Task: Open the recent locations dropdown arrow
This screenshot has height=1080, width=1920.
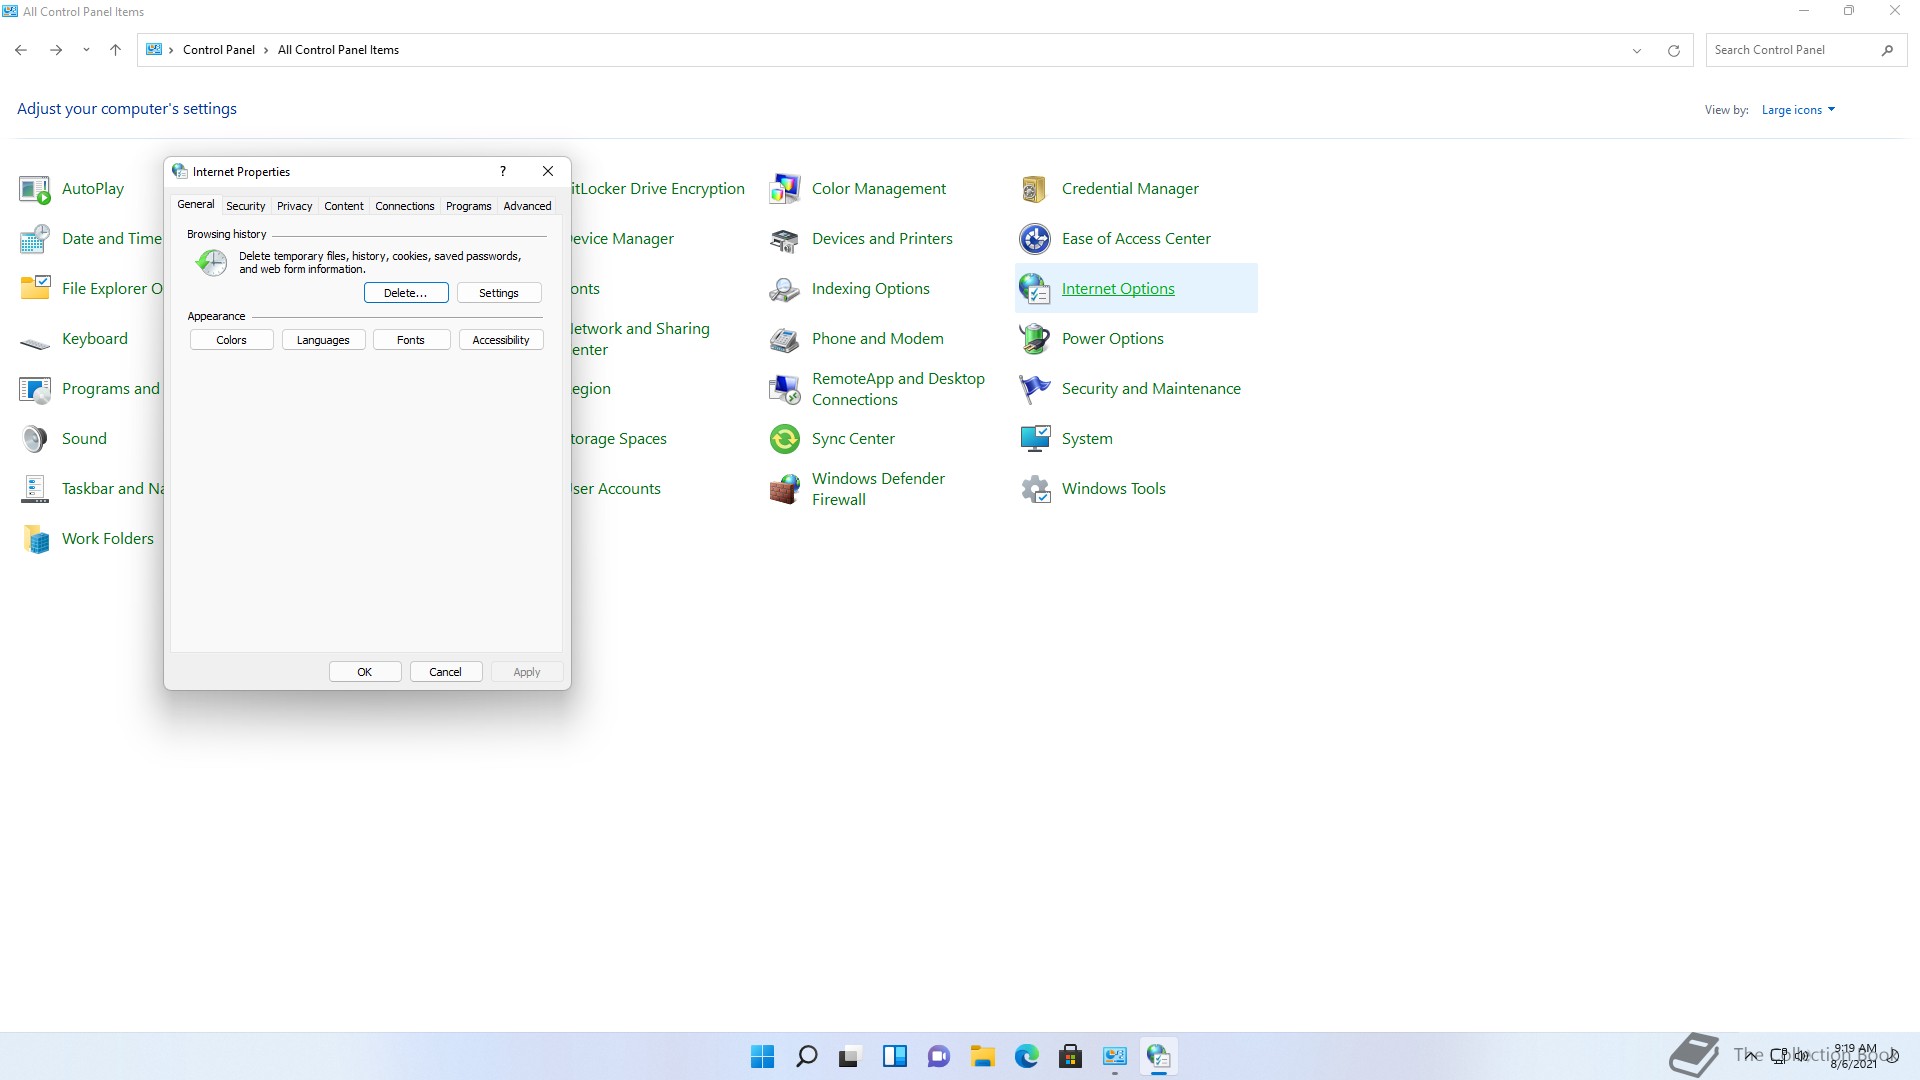Action: click(x=86, y=50)
